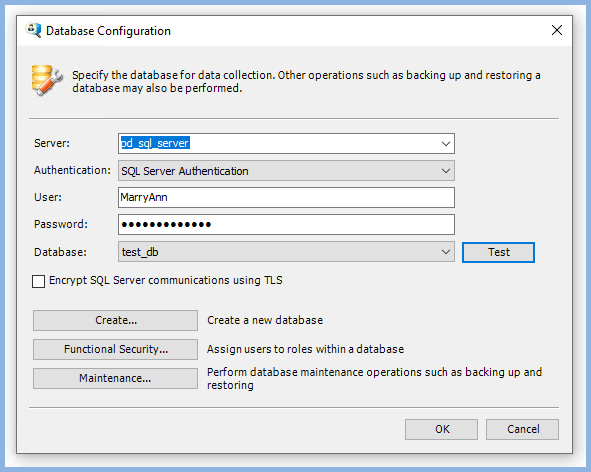Close the Database Configuration dialog
The height and width of the screenshot is (472, 591).
[557, 30]
